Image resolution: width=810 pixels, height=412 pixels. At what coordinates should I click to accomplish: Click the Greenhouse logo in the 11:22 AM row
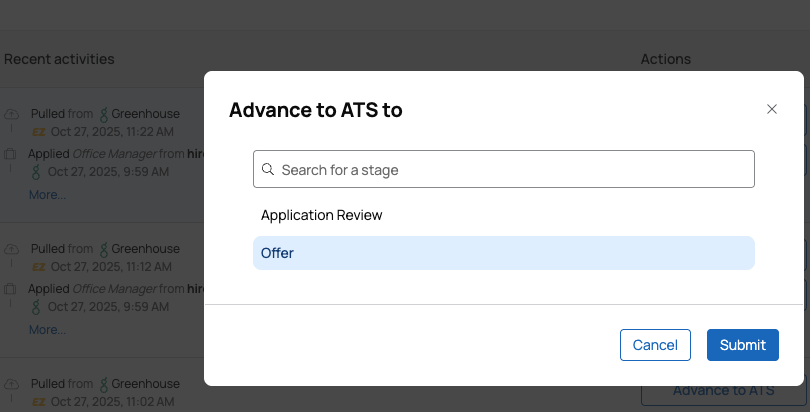[104, 114]
